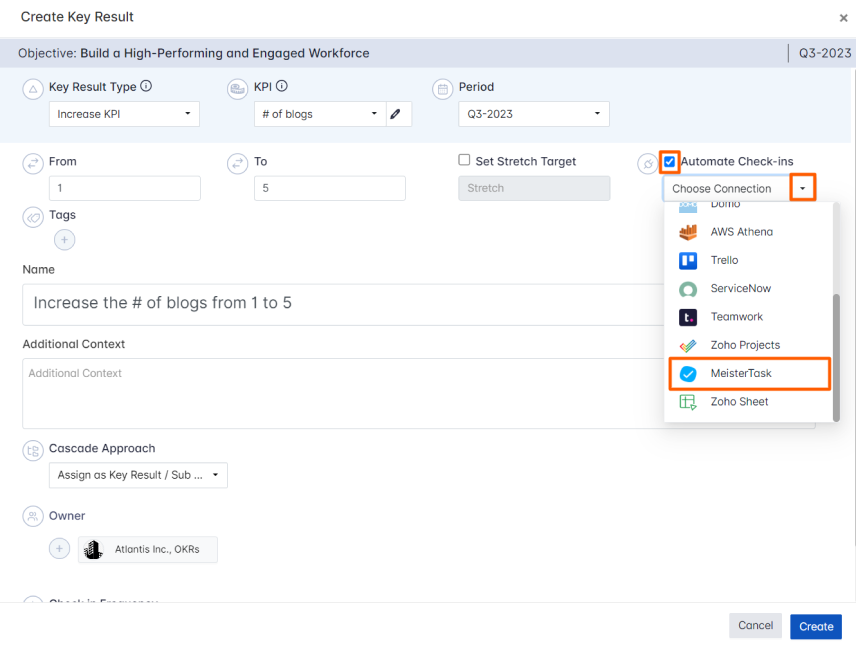This screenshot has height=648, width=856.
Task: Click the connection list scrollbar
Action: click(x=836, y=358)
